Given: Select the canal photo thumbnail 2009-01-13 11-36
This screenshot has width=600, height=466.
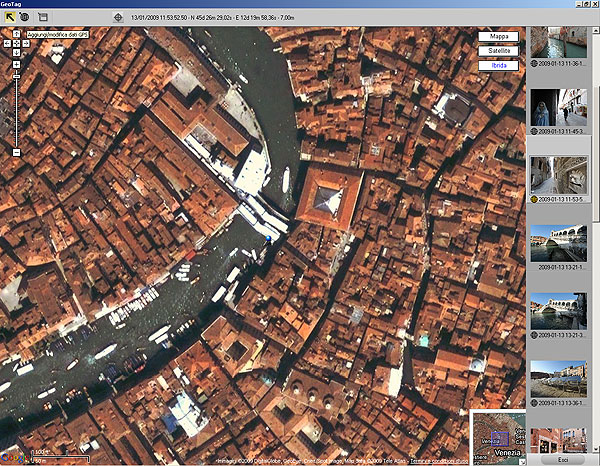Looking at the screenshot, I should click(559, 42).
